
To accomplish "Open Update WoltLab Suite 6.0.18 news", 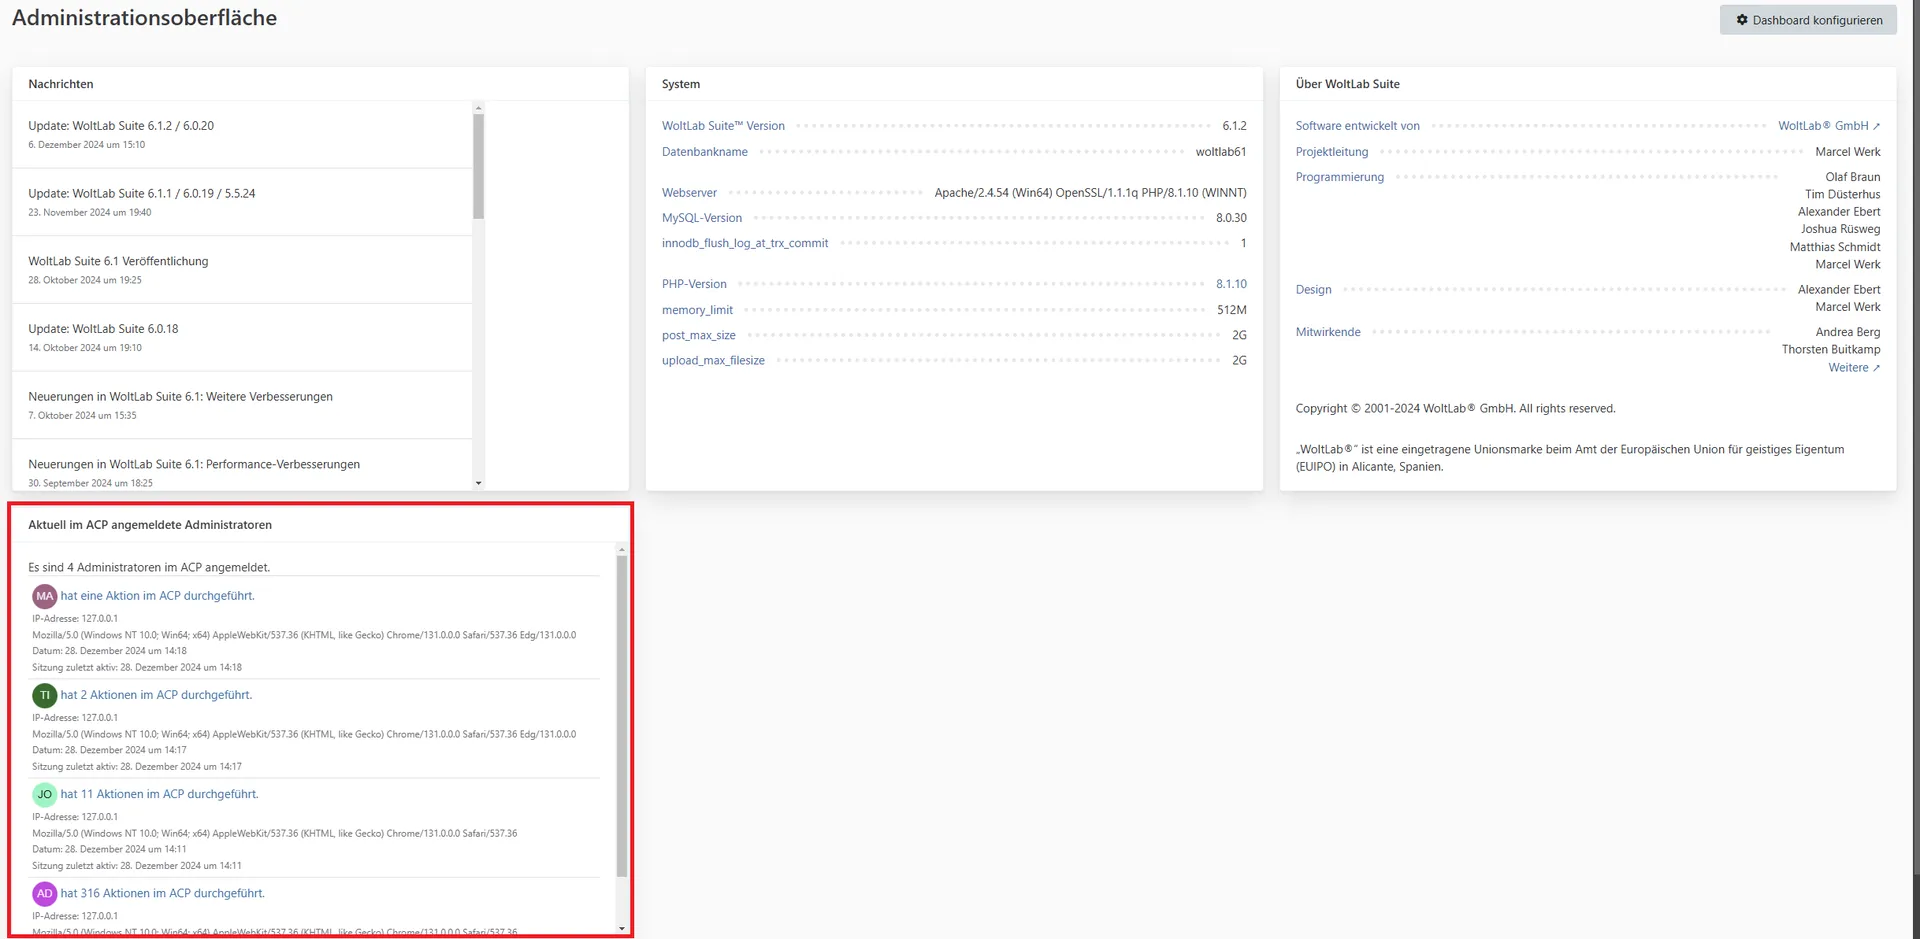I will click(103, 329).
